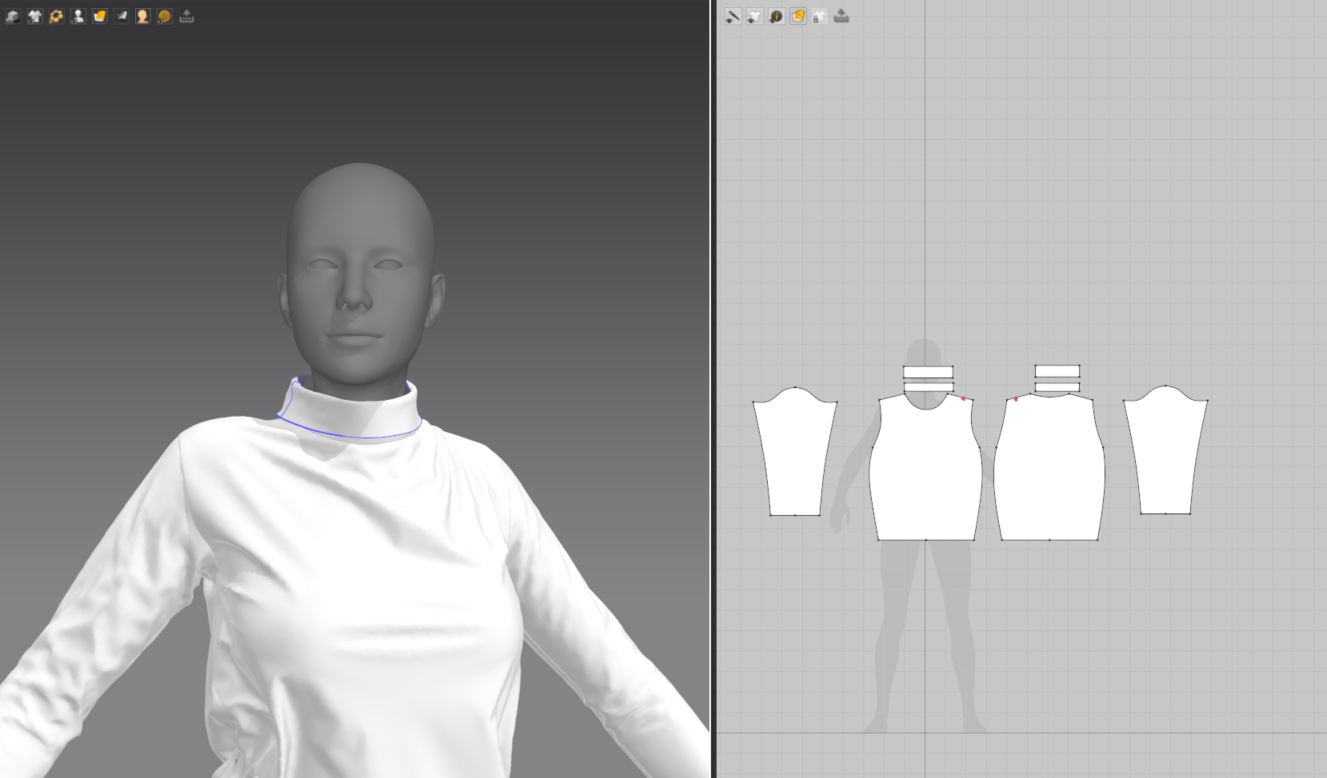Image resolution: width=1327 pixels, height=778 pixels.
Task: Toggle 2D pattern visibility shirt icon
Action: point(755,16)
